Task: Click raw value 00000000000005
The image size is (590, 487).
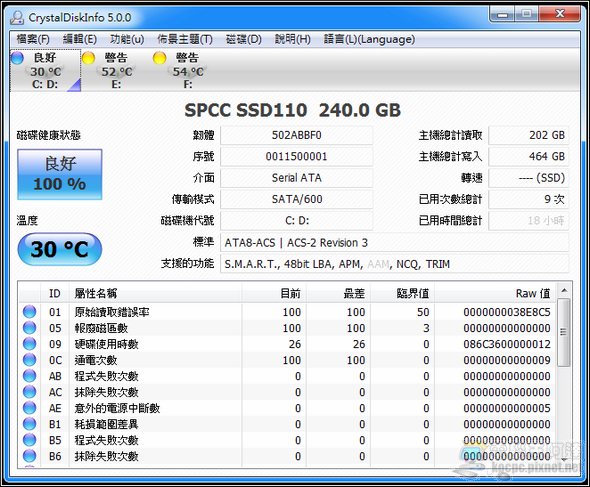Action: coord(507,408)
